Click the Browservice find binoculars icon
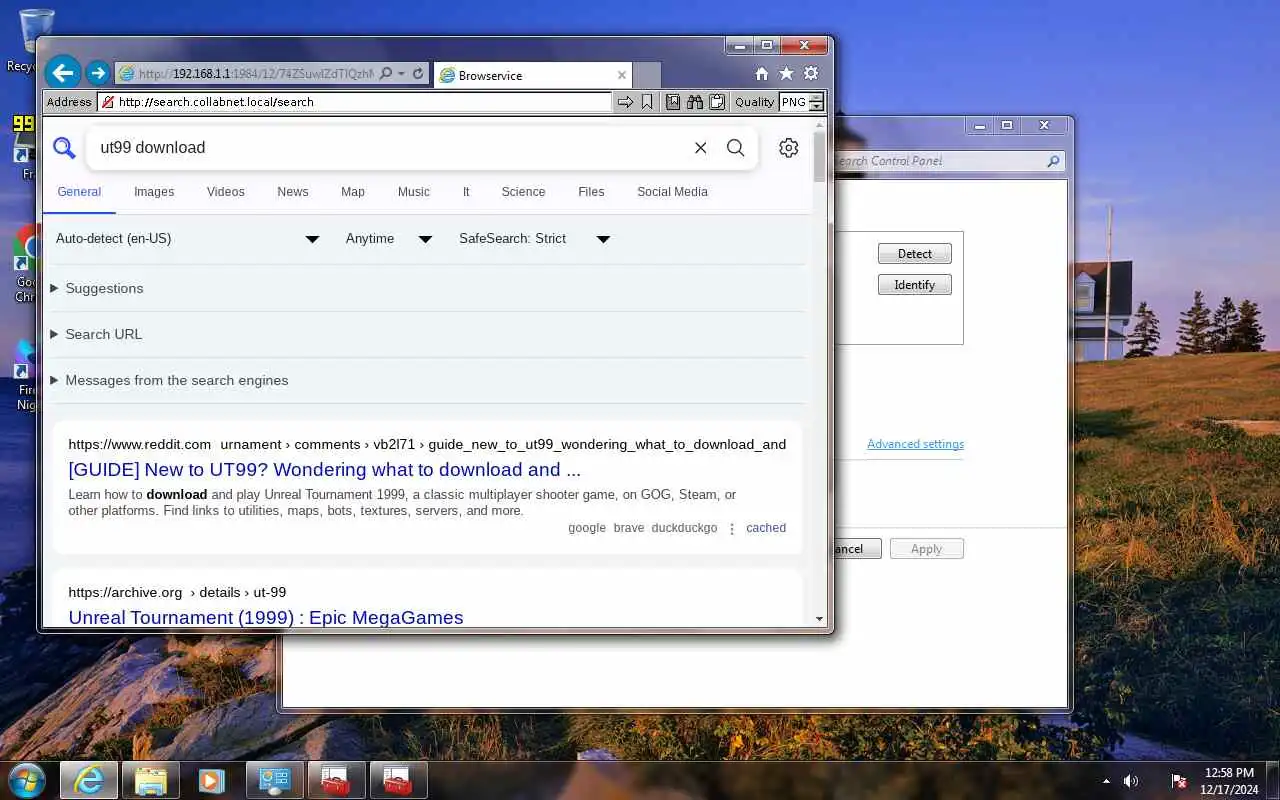 [x=695, y=102]
